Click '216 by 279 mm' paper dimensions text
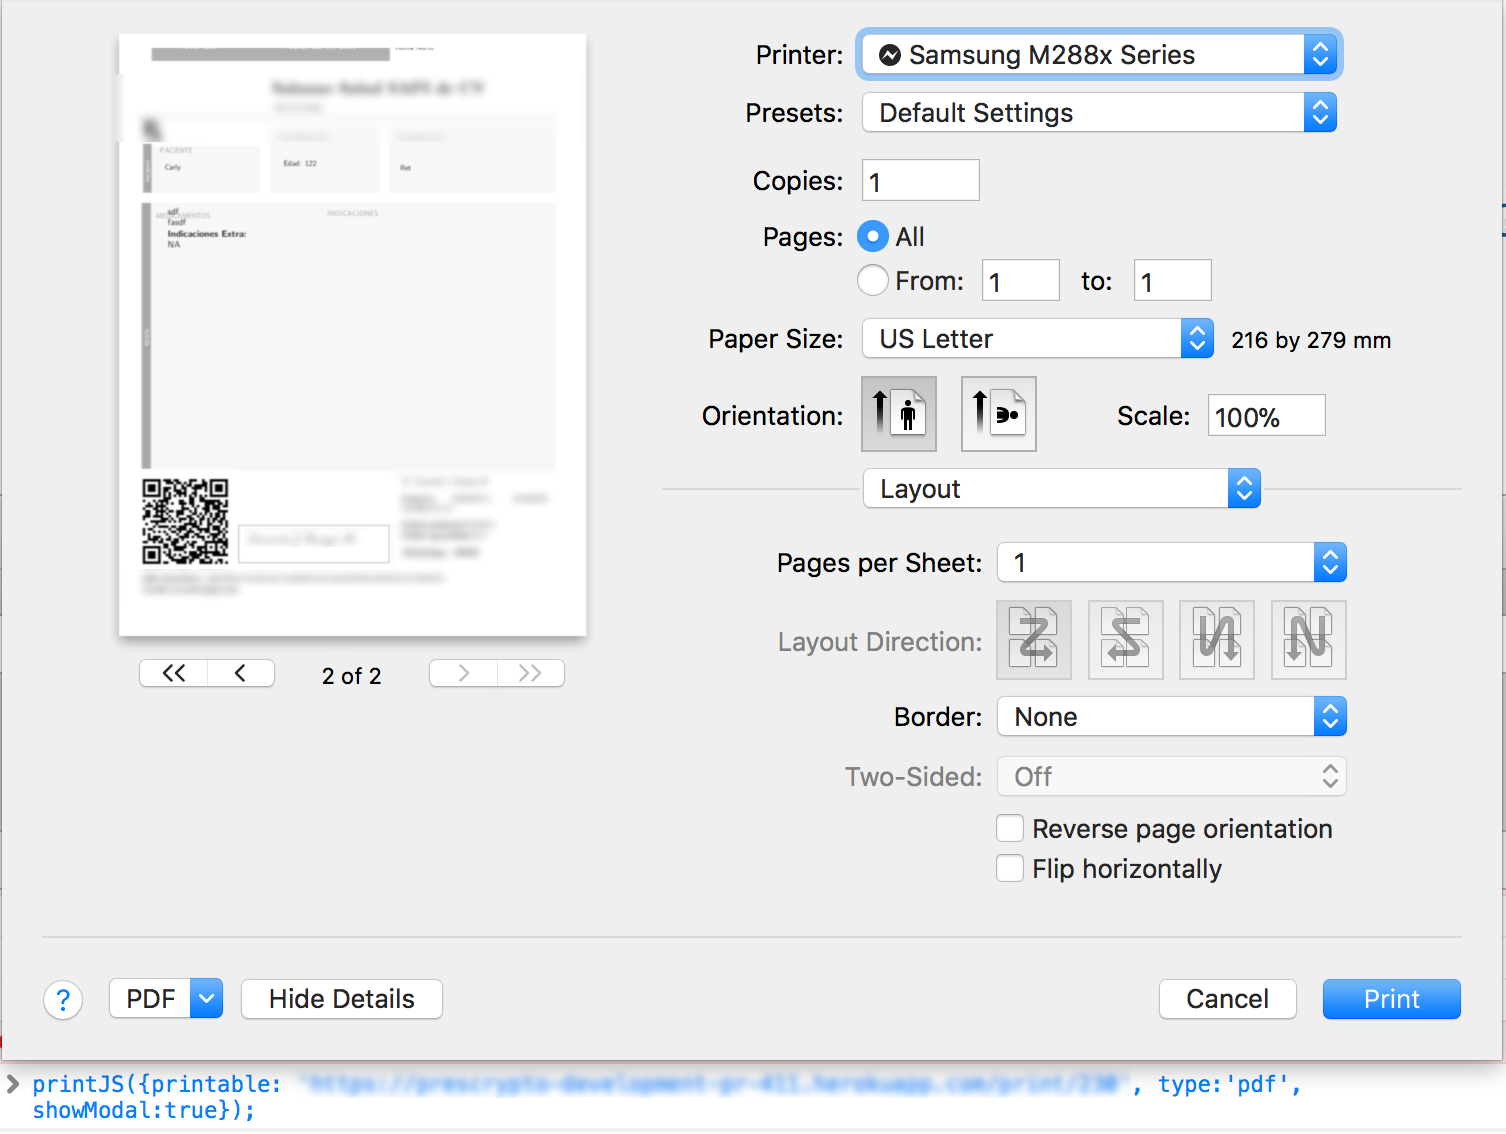This screenshot has width=1506, height=1134. pyautogui.click(x=1311, y=340)
